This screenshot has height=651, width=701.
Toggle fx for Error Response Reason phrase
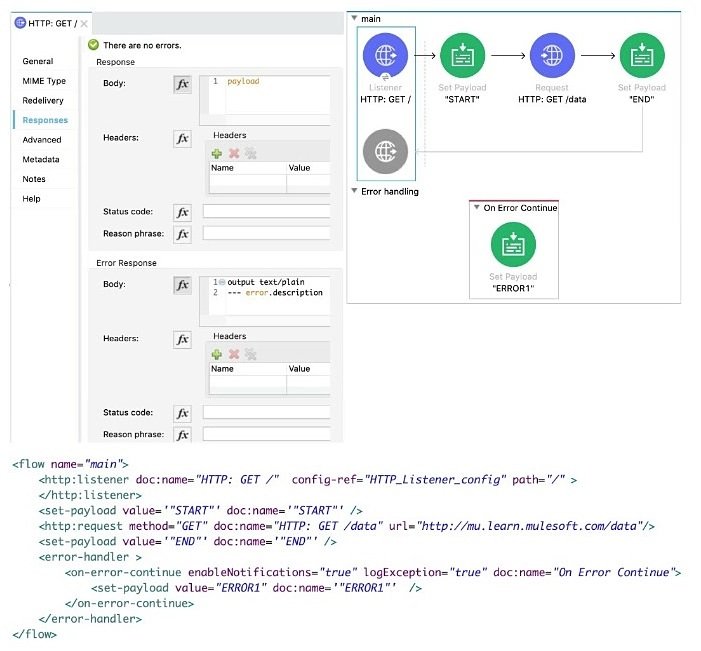(182, 435)
